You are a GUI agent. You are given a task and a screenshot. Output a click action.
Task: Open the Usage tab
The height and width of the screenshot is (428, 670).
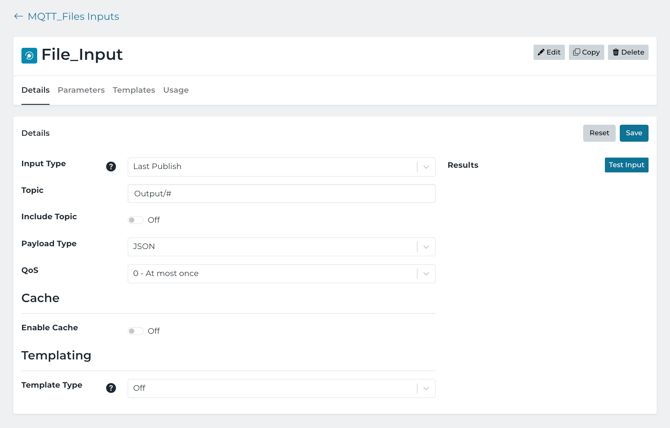coord(176,90)
